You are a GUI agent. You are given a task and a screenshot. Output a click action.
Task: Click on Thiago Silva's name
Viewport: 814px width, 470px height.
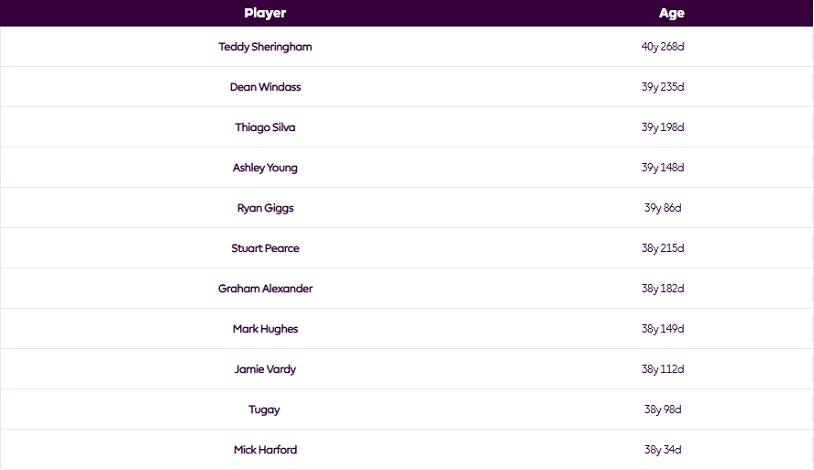(x=265, y=127)
